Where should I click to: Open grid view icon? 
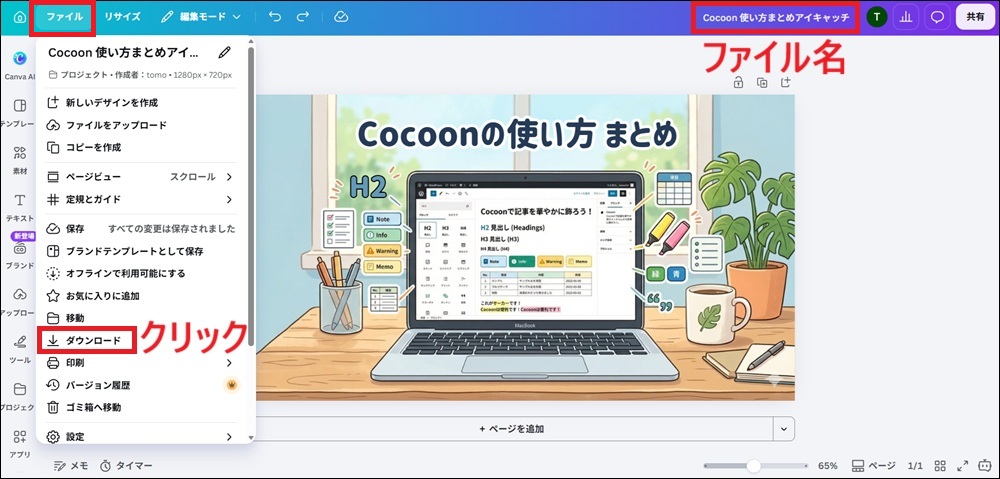(940, 466)
